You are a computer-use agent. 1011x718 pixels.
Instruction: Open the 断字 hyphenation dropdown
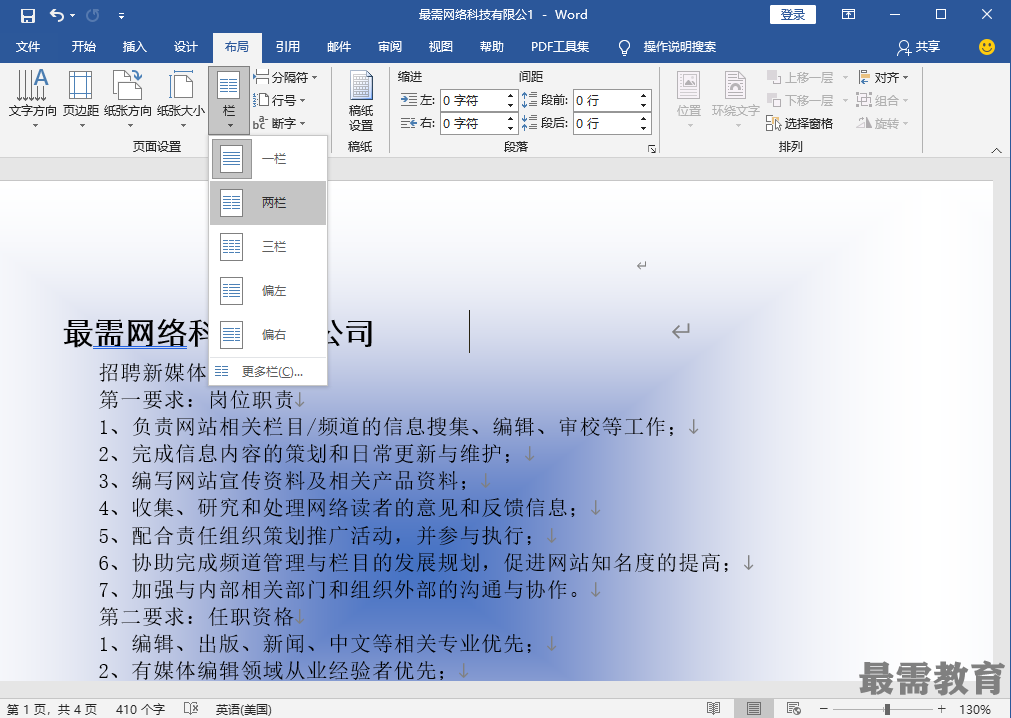coord(279,123)
